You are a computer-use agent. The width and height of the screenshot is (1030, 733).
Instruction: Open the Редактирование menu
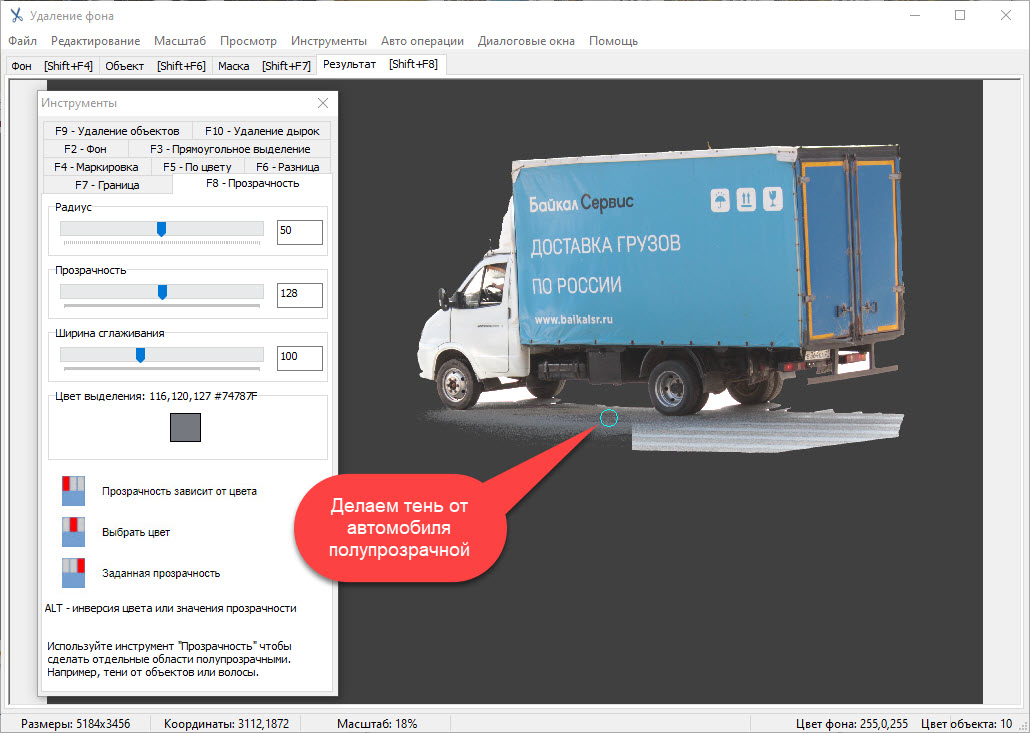coord(95,41)
